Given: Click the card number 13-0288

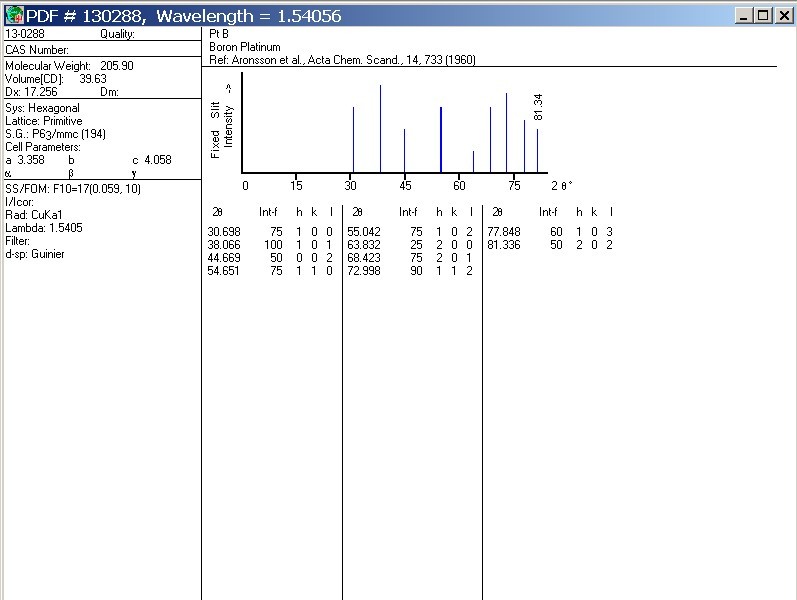Looking at the screenshot, I should click(x=25, y=34).
